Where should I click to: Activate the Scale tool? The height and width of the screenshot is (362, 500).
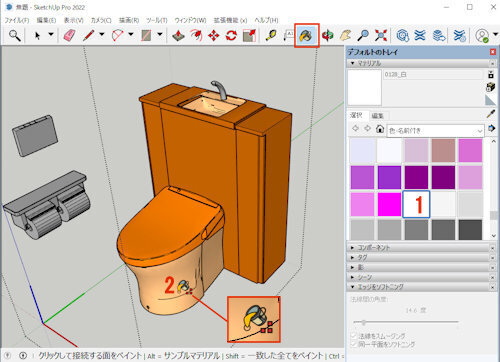coord(249,35)
